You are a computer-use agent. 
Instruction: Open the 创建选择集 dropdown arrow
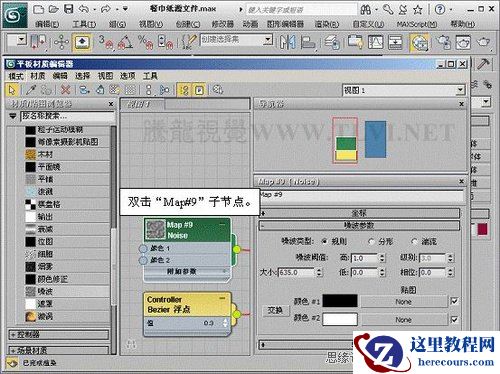tap(268, 40)
